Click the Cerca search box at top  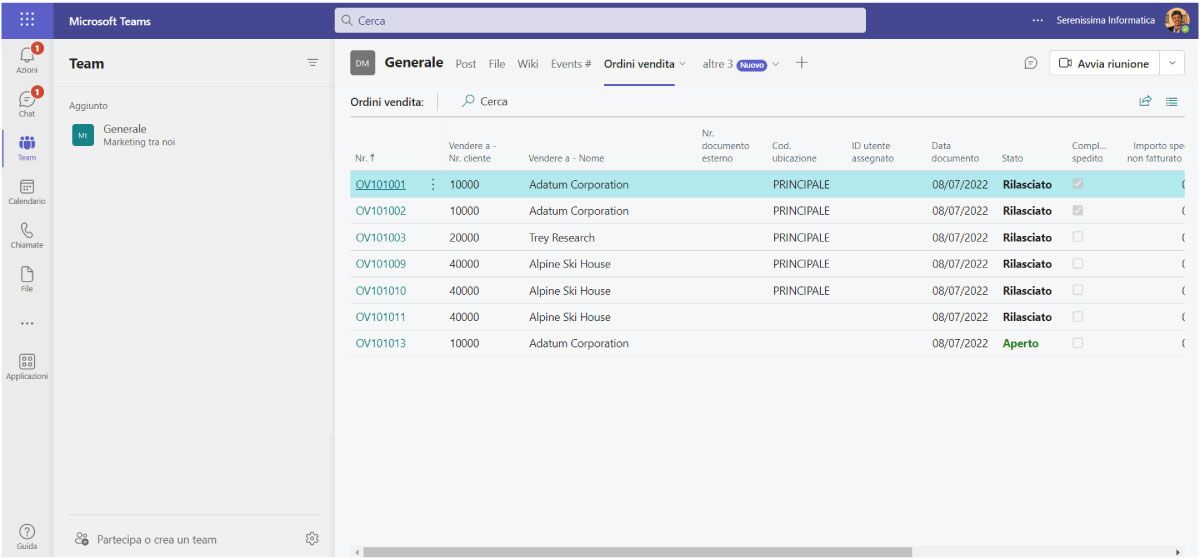(600, 20)
